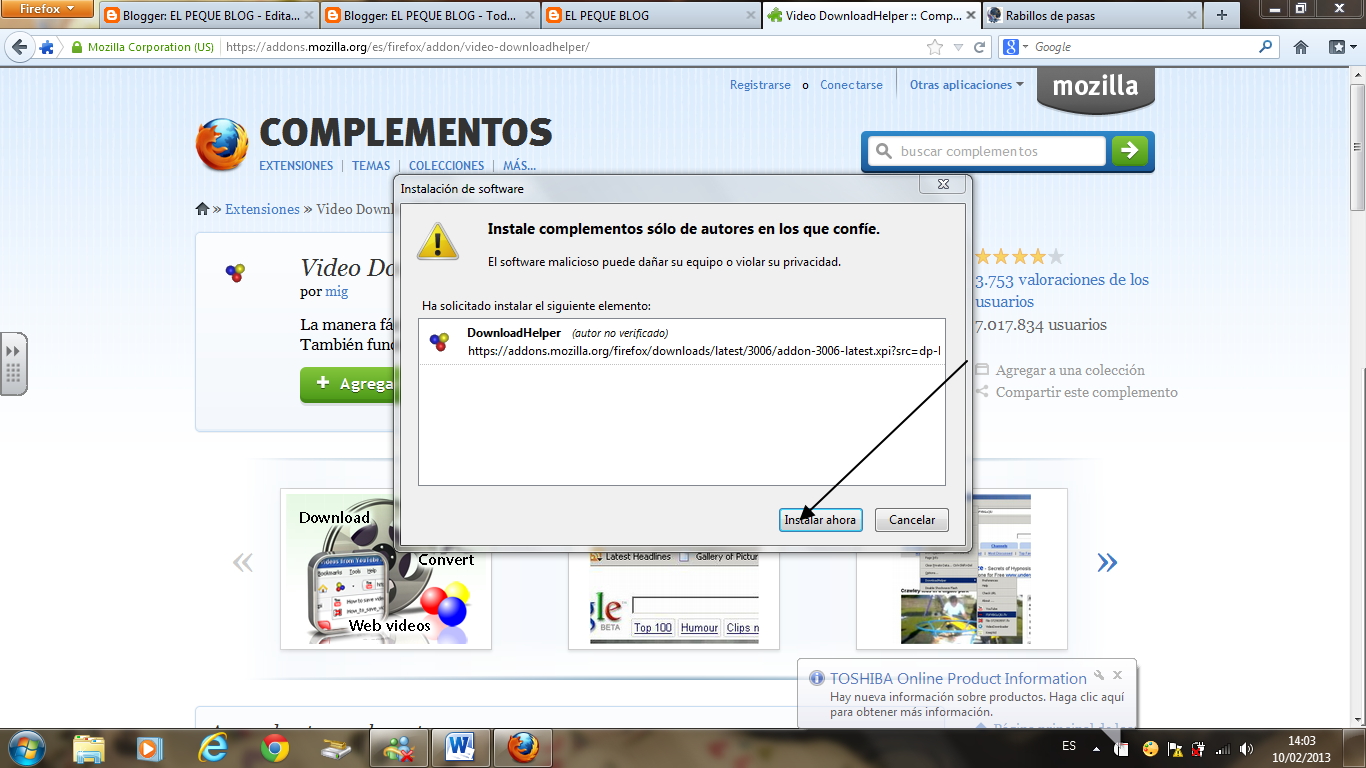Open 3.753 valoraciones de los usuarios link

point(1062,291)
